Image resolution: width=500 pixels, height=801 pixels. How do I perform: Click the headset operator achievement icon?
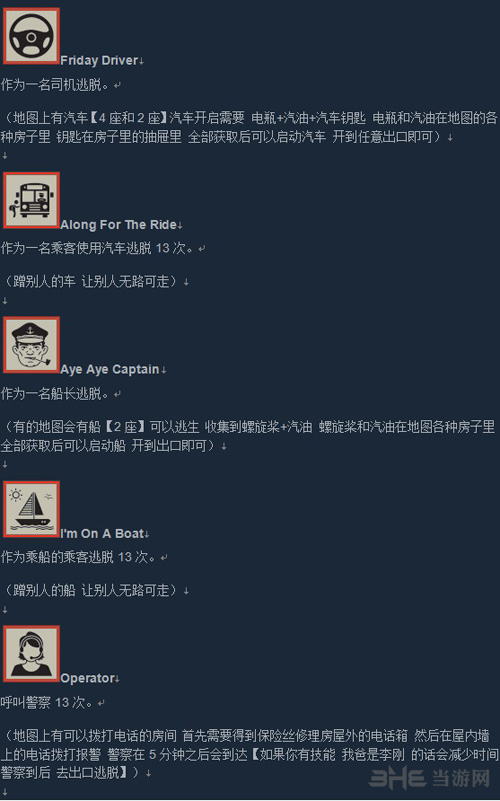pyautogui.click(x=32, y=654)
